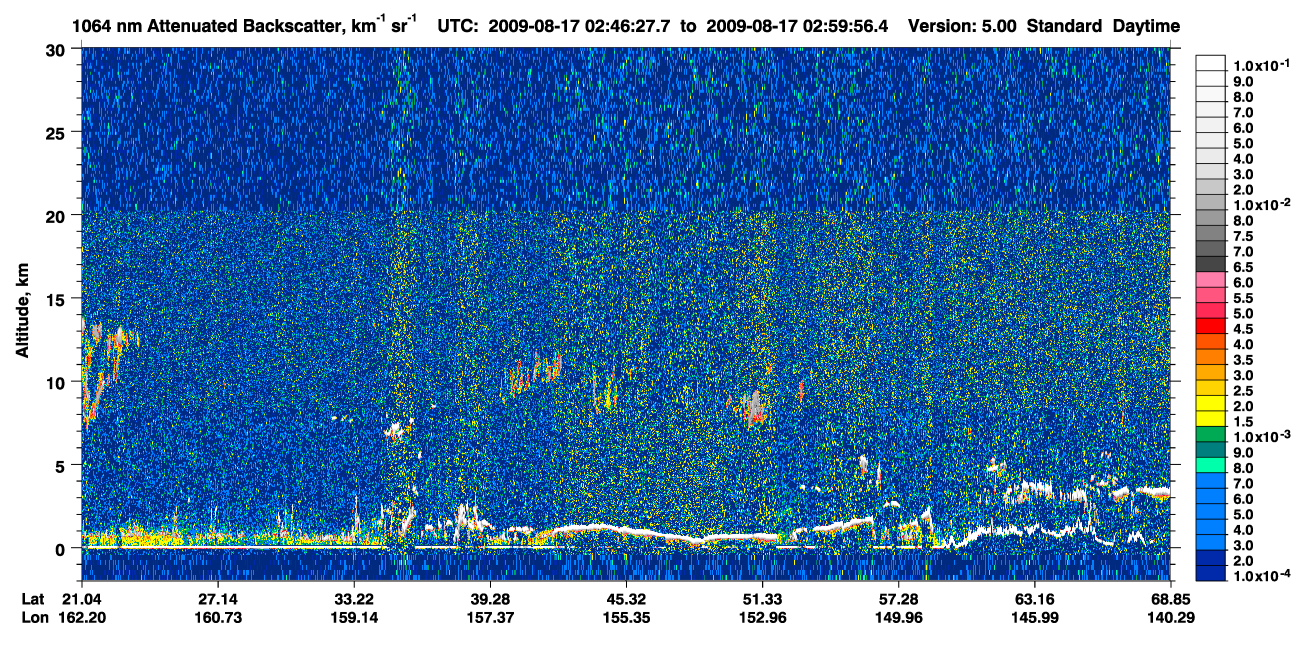Click the "Lon" row label

(x=35, y=617)
